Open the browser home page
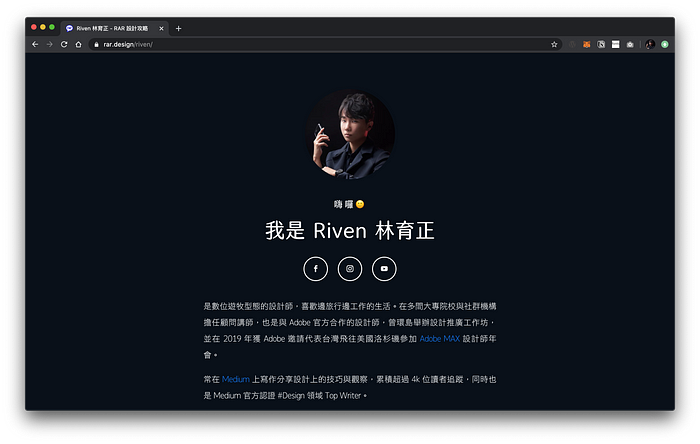Viewport: 700px width, 444px height. (79, 44)
